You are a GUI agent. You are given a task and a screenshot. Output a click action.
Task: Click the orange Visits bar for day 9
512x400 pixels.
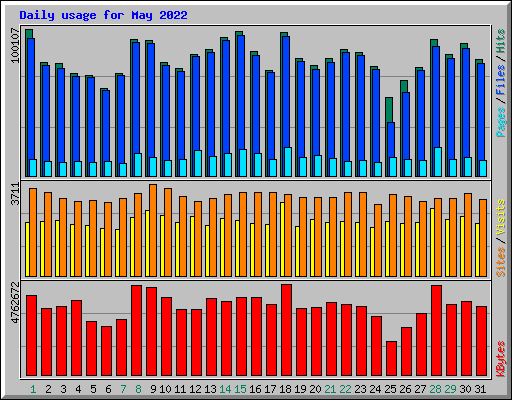click(153, 230)
